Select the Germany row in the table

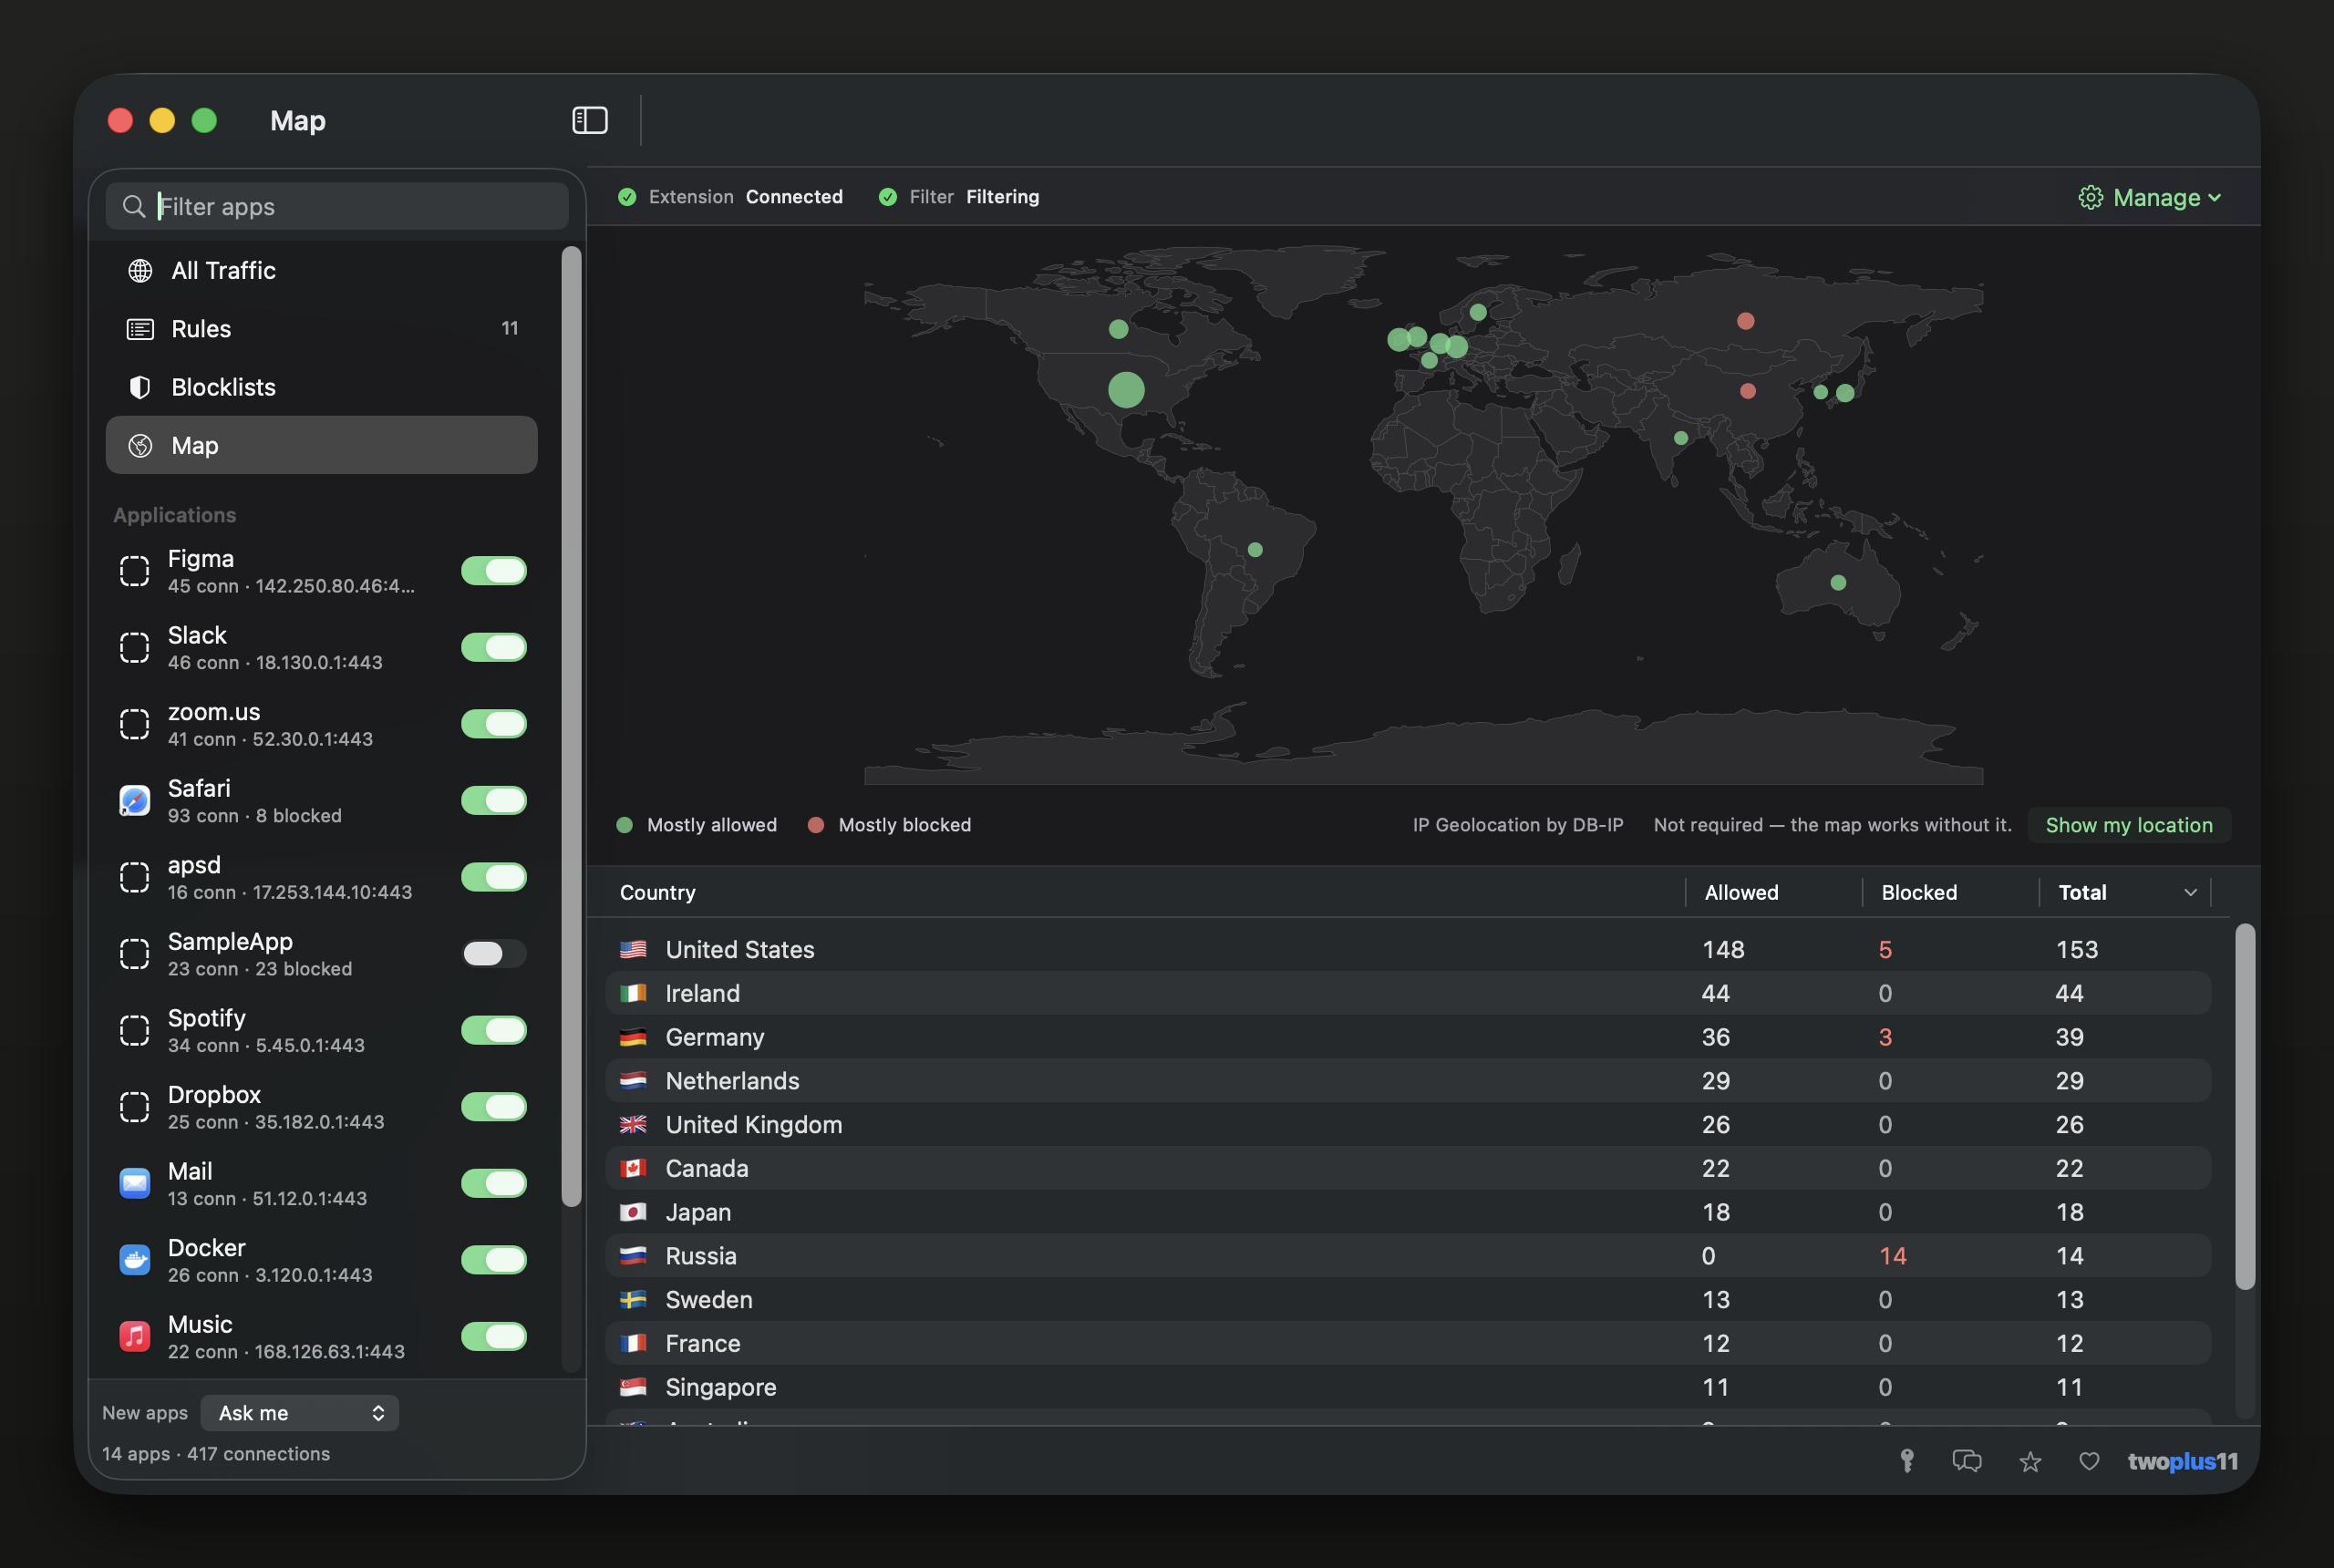[x=1408, y=1037]
